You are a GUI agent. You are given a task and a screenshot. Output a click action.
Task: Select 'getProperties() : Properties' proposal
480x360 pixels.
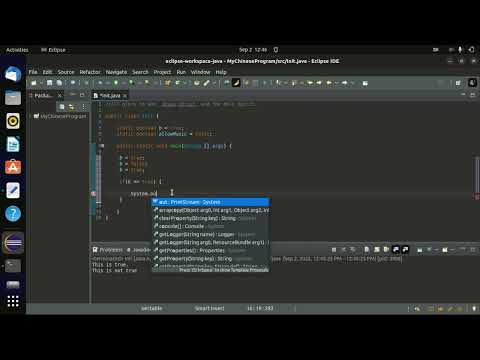[211, 250]
